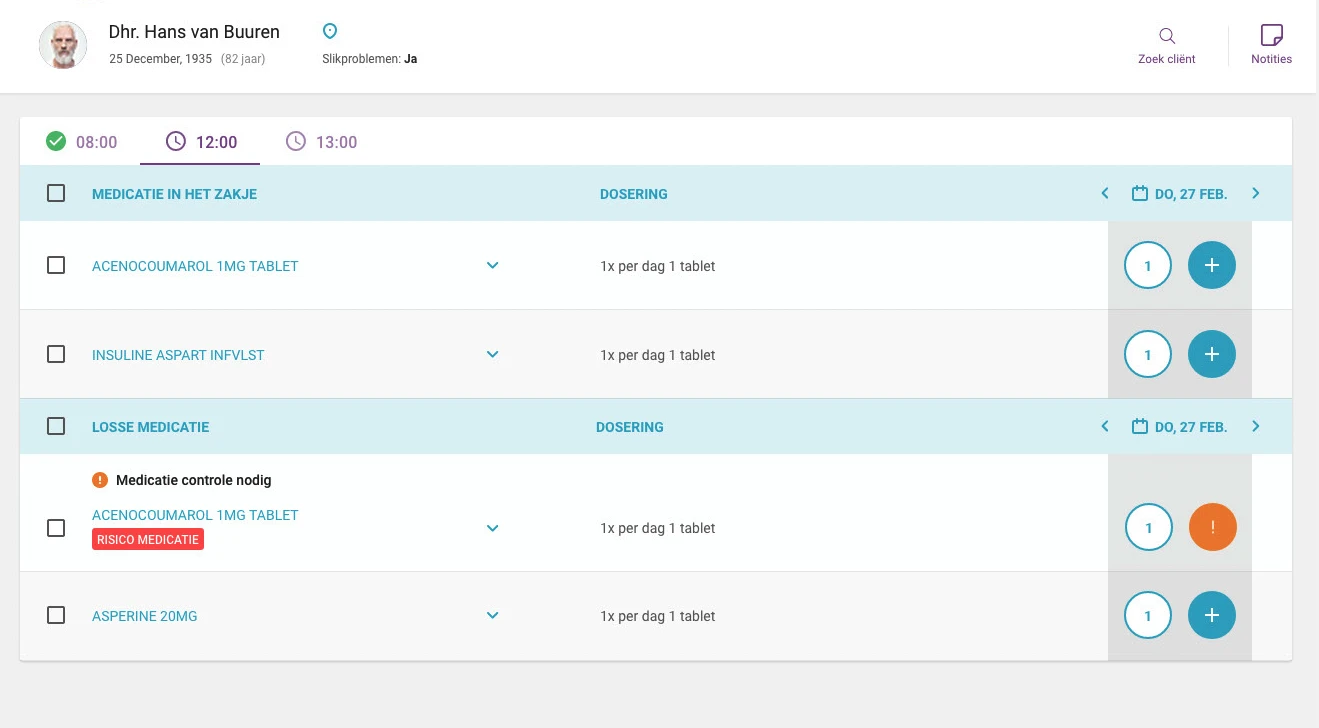Click Hans van Buuren's profile photo

63,45
